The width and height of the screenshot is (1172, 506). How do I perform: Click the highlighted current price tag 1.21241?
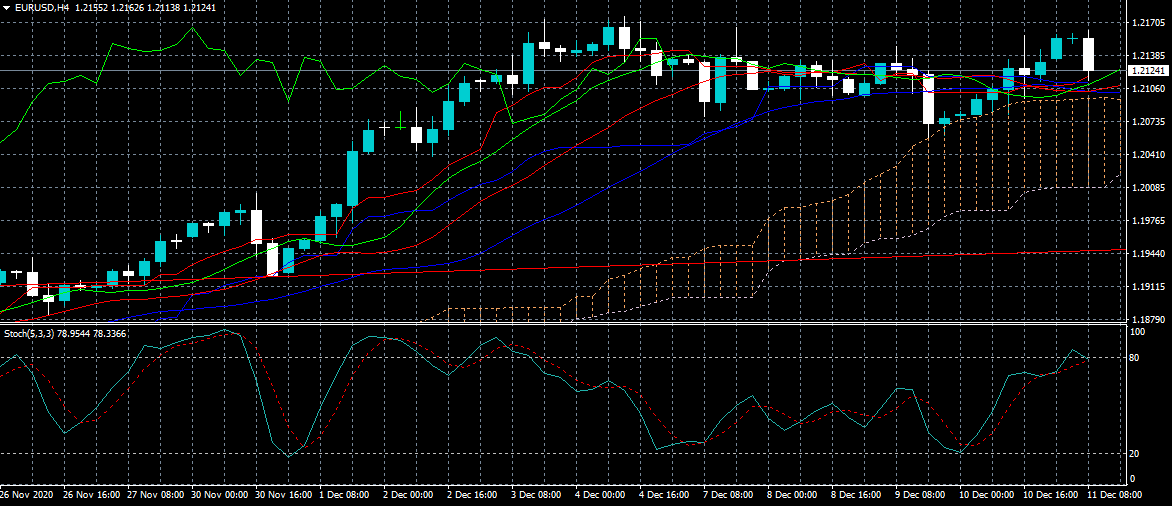coord(1149,71)
